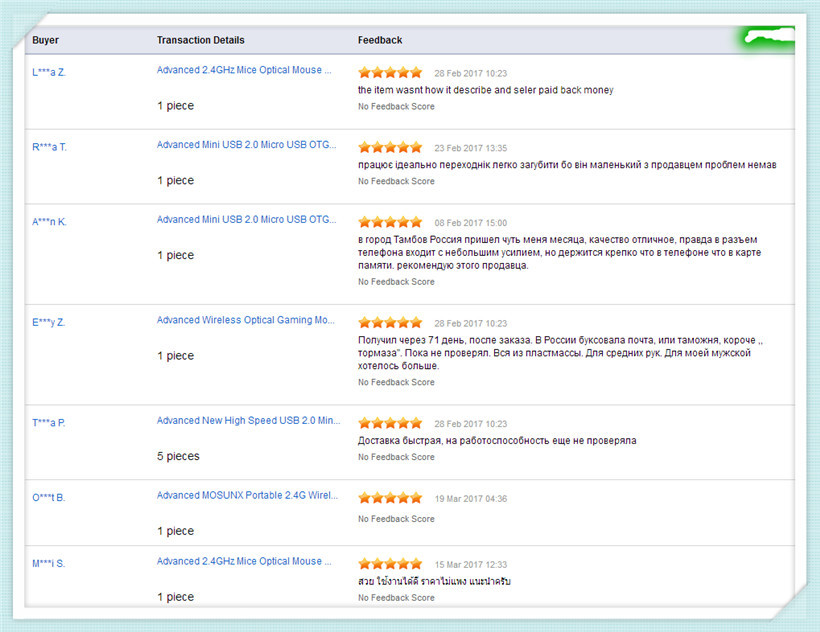Click the star rating dated 08 Feb 2017
This screenshot has height=632, width=820.
(390, 223)
